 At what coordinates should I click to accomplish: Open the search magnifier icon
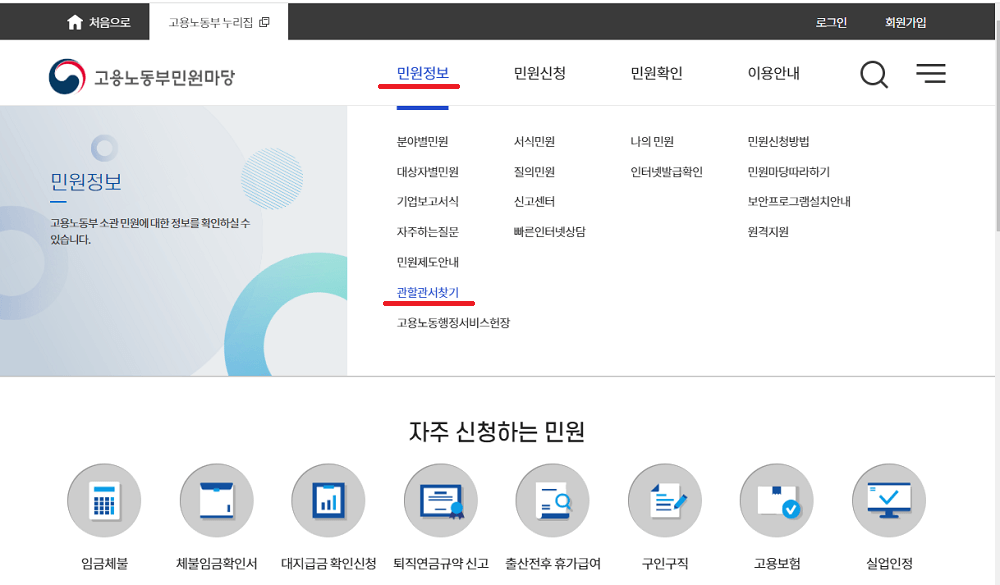tap(873, 73)
